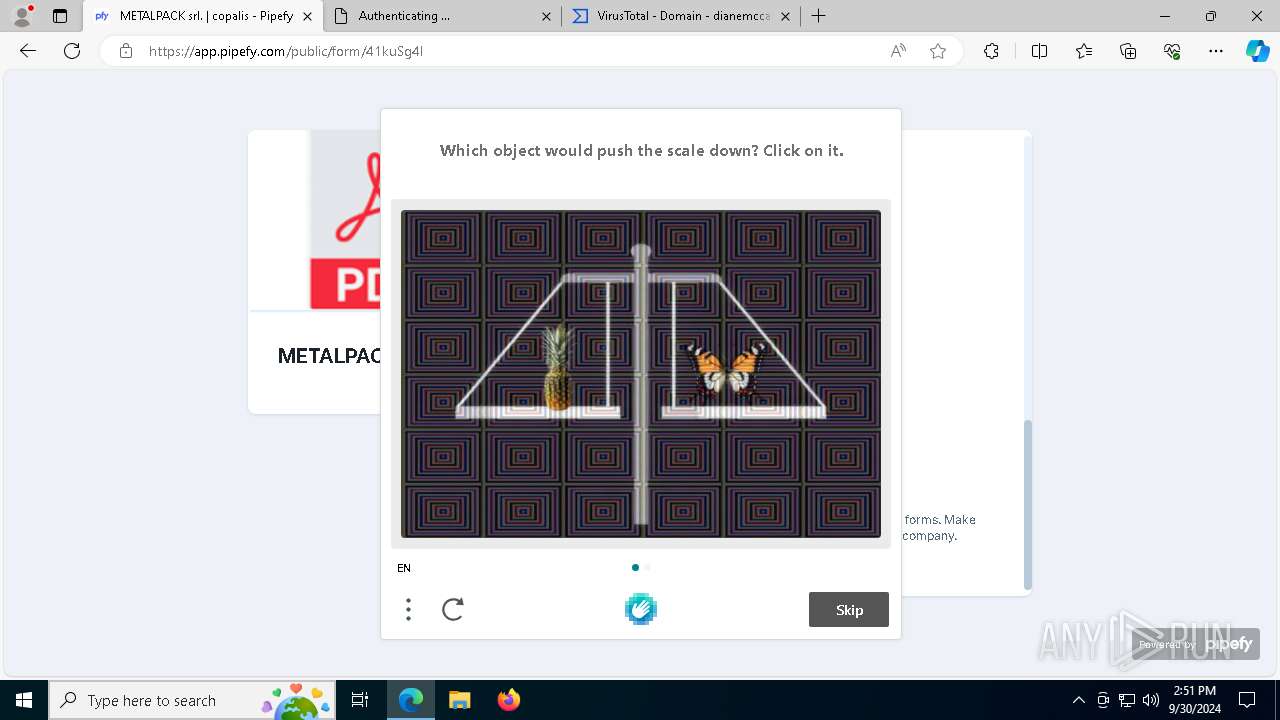This screenshot has width=1280, height=720.
Task: Click the pineapple on the scale
Action: [558, 368]
